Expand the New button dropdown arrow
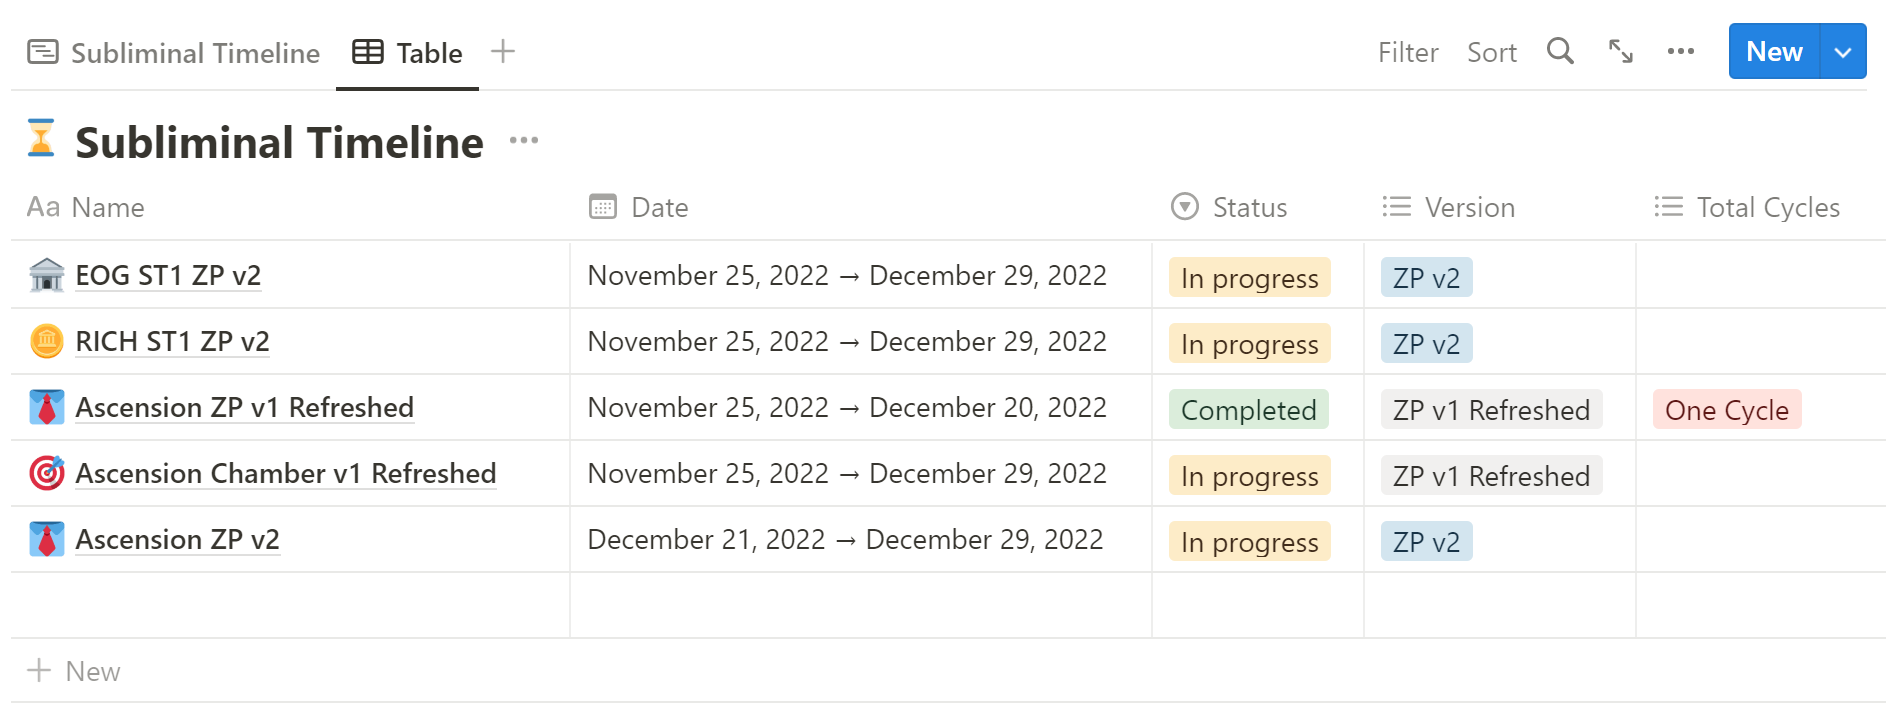Screen dimensions: 1886x708 (x=1843, y=52)
